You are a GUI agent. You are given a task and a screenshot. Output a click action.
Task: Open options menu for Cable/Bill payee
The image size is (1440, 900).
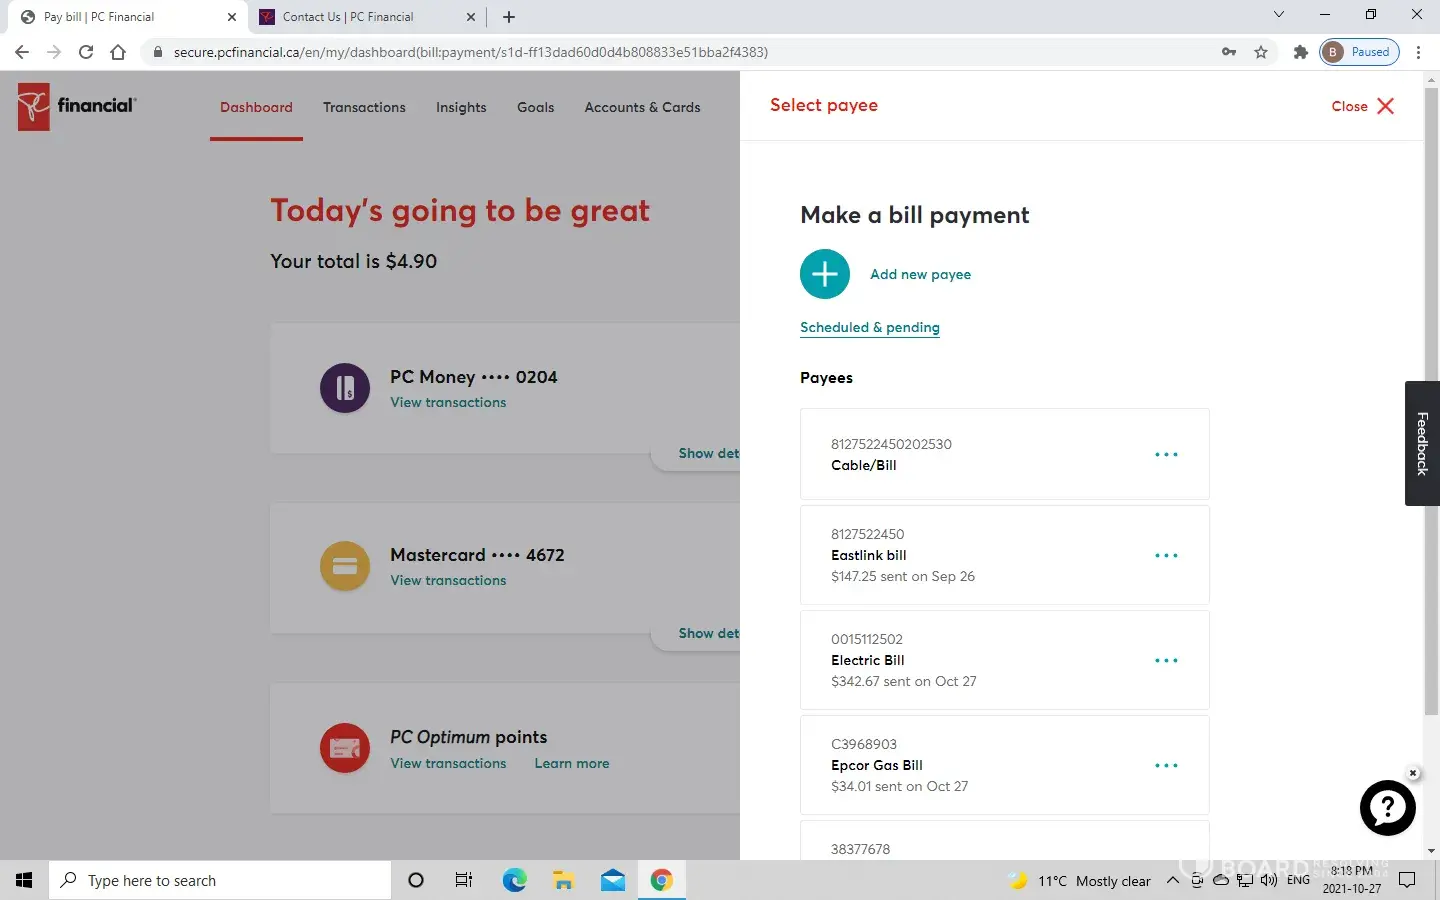pos(1166,455)
